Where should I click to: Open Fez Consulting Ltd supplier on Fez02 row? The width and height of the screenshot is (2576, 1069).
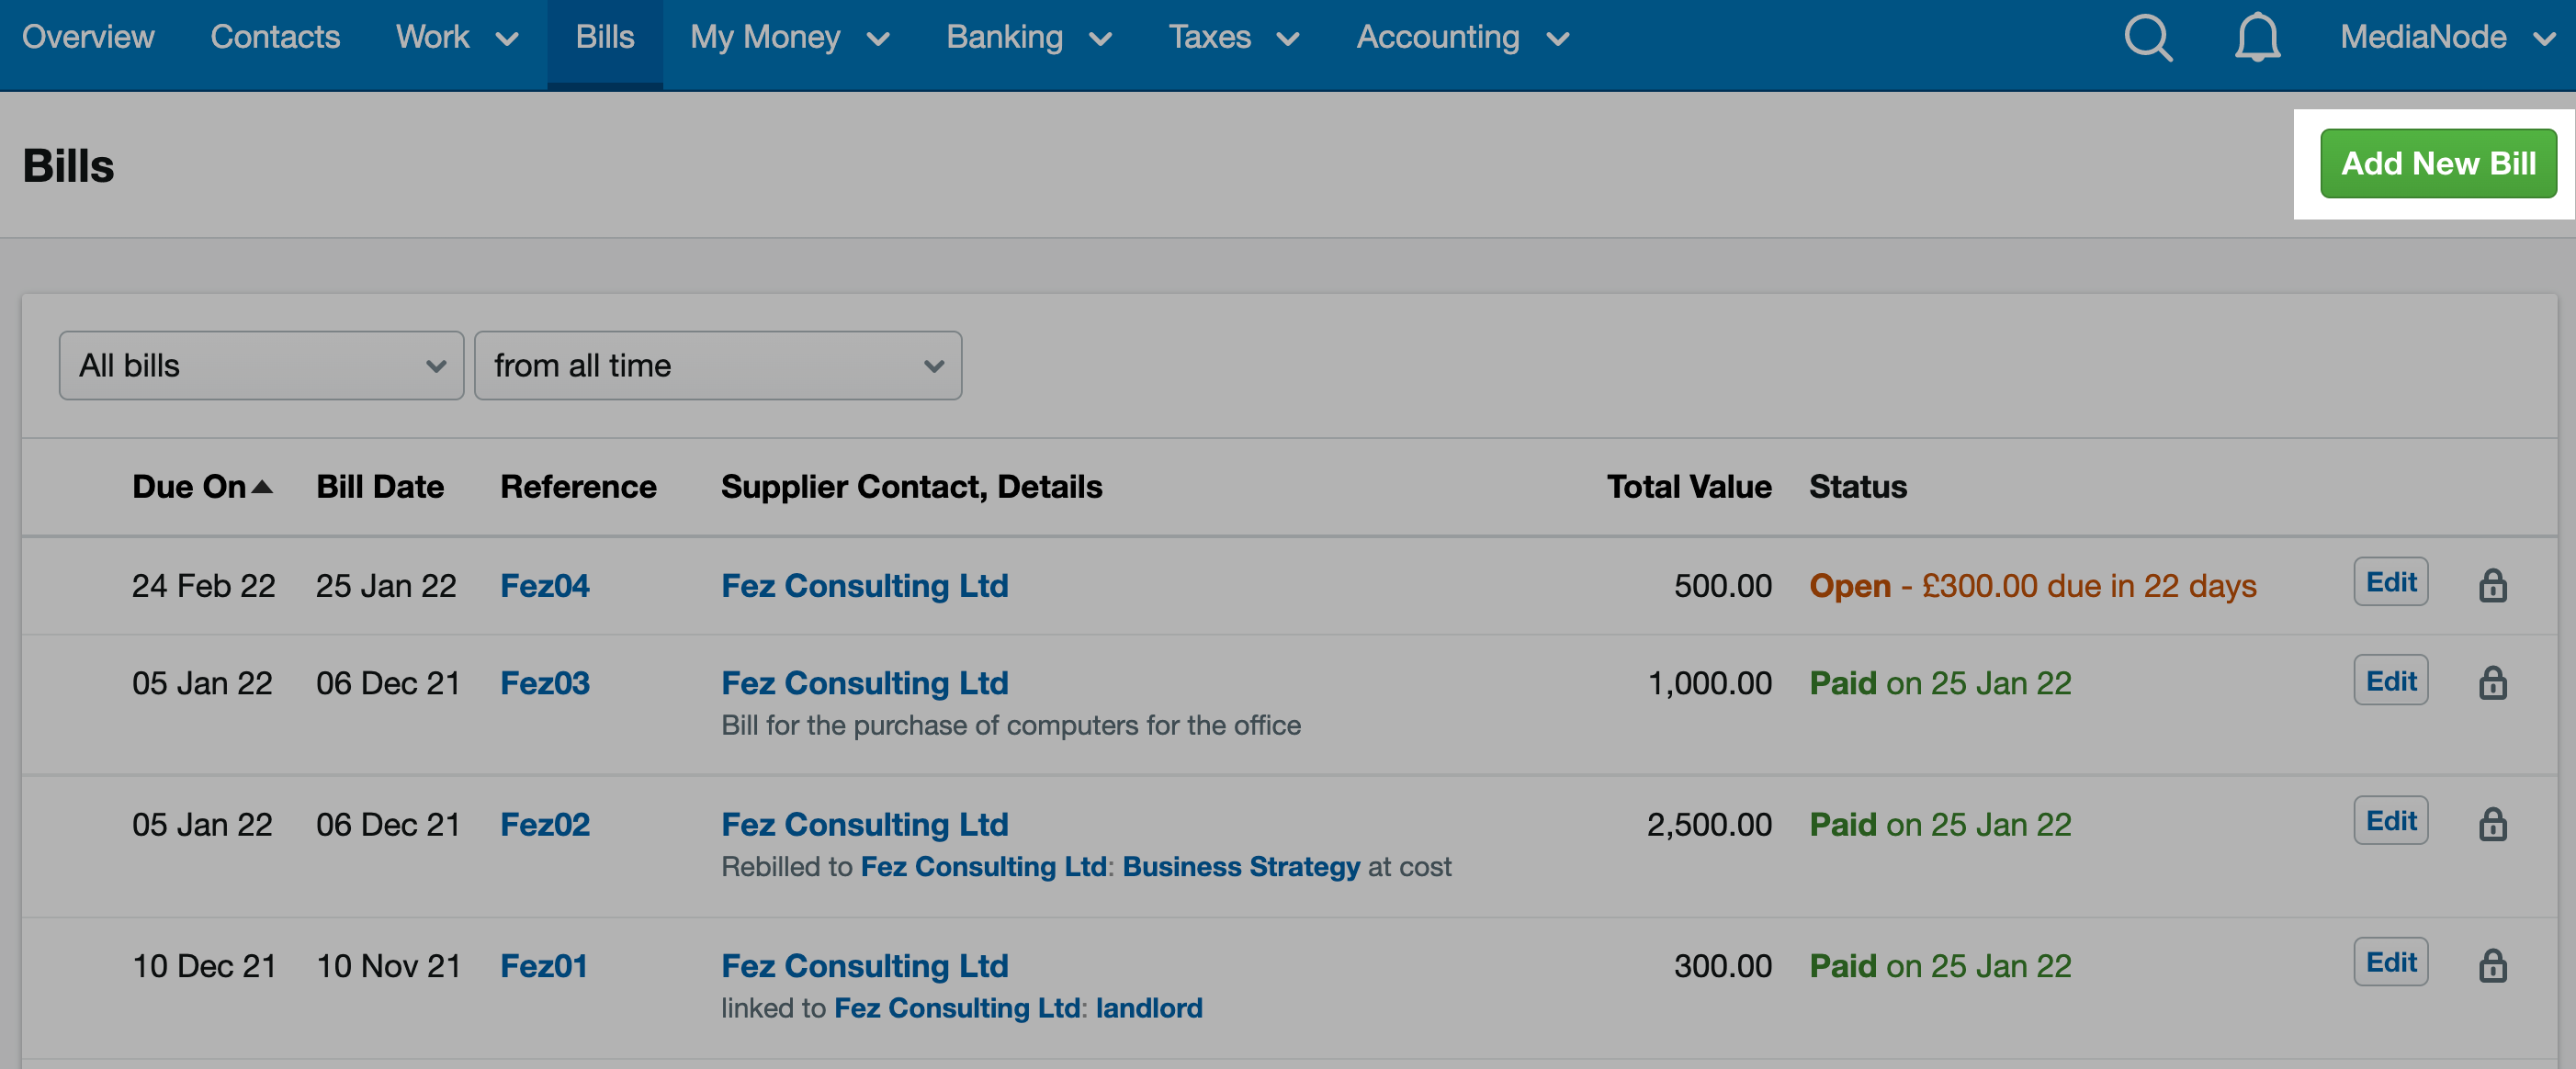(x=865, y=825)
